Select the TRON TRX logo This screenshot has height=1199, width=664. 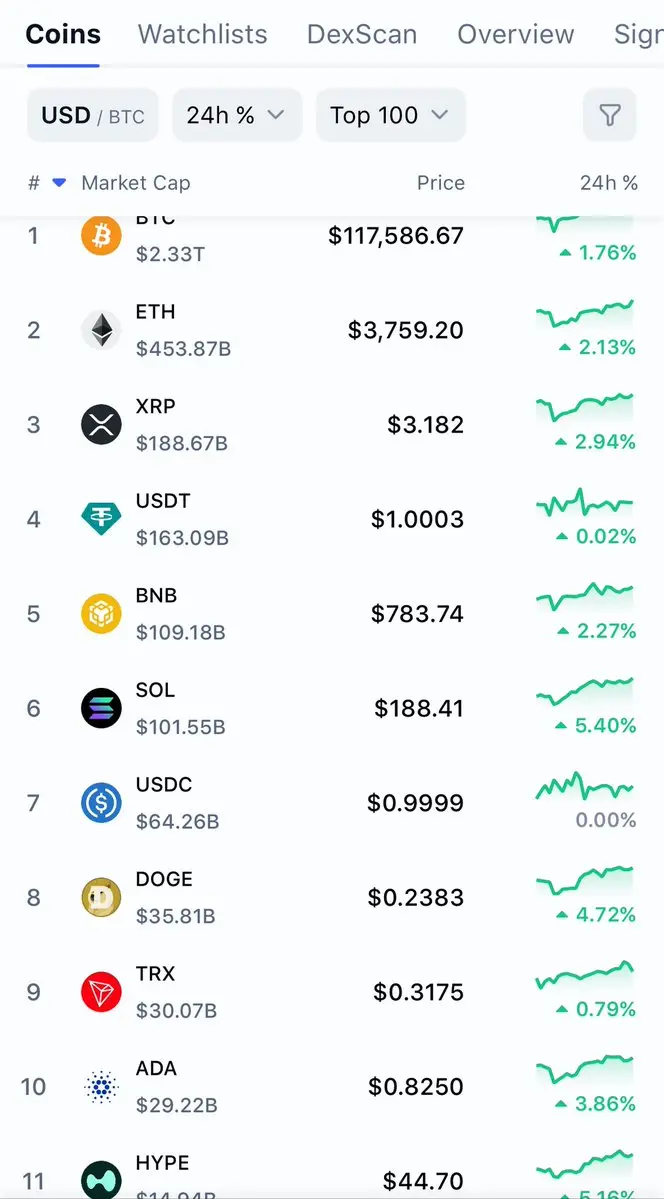(101, 992)
